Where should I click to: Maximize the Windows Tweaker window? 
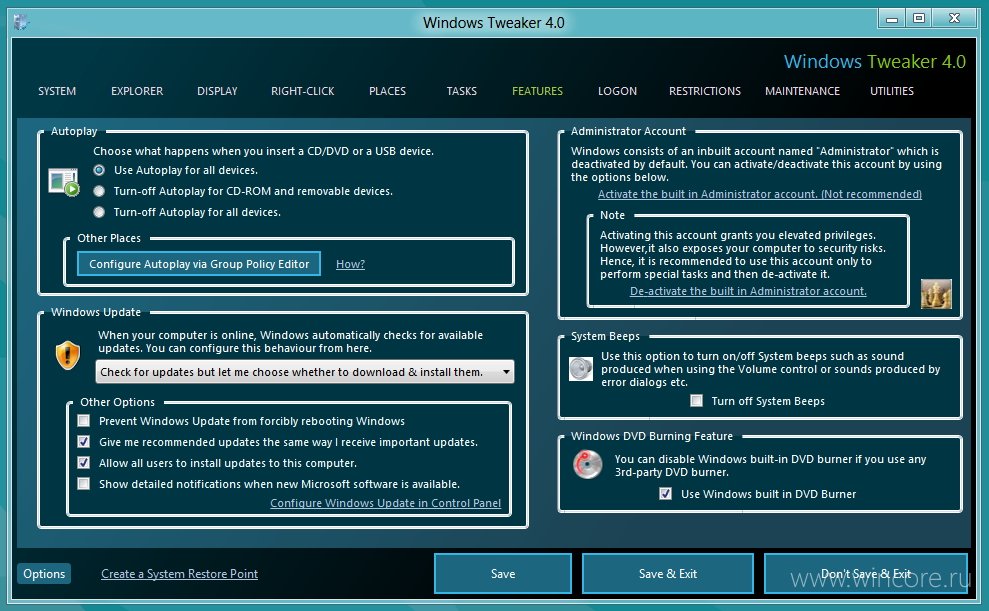[919, 18]
